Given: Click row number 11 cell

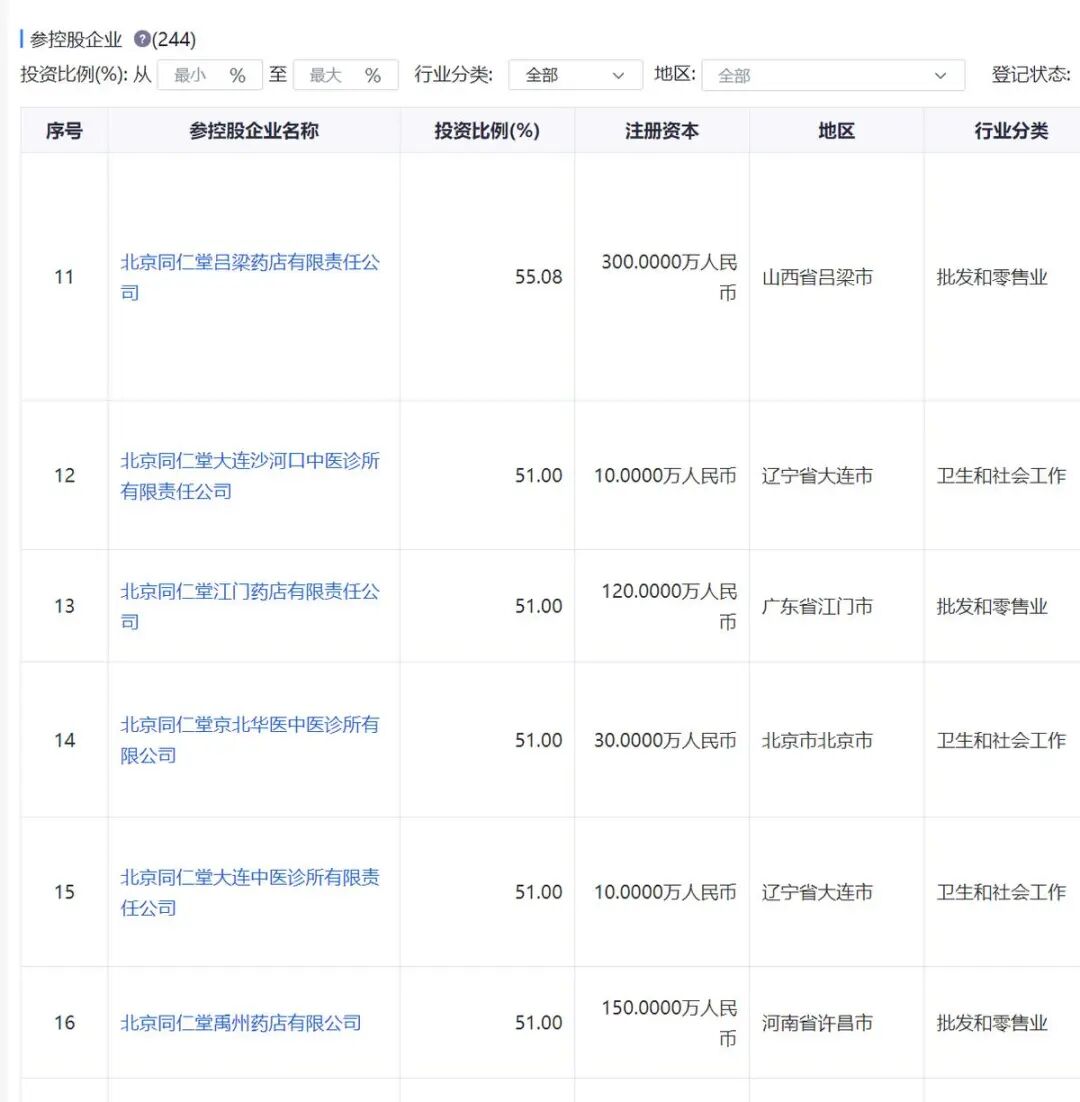Looking at the screenshot, I should pyautogui.click(x=64, y=277).
